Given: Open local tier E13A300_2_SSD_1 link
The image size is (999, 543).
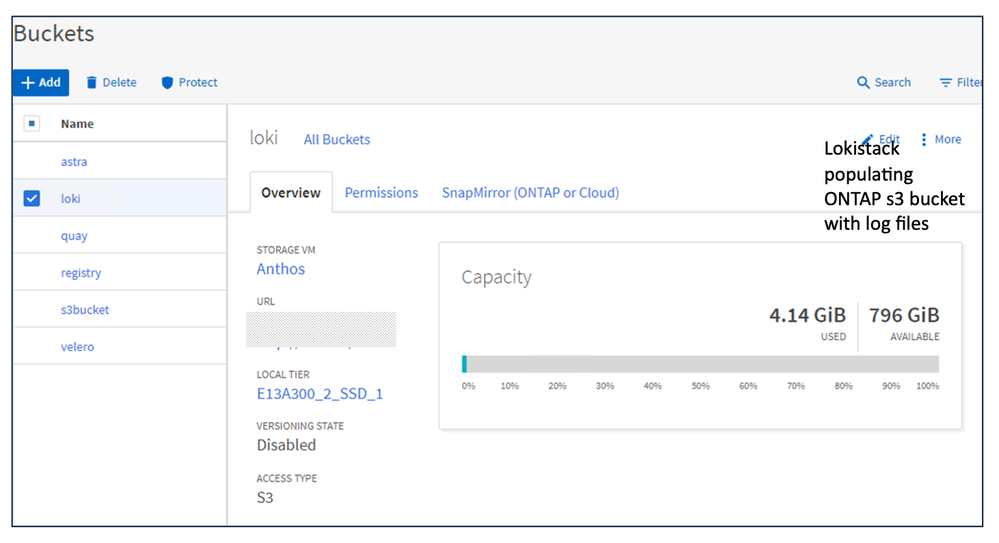Looking at the screenshot, I should [320, 394].
